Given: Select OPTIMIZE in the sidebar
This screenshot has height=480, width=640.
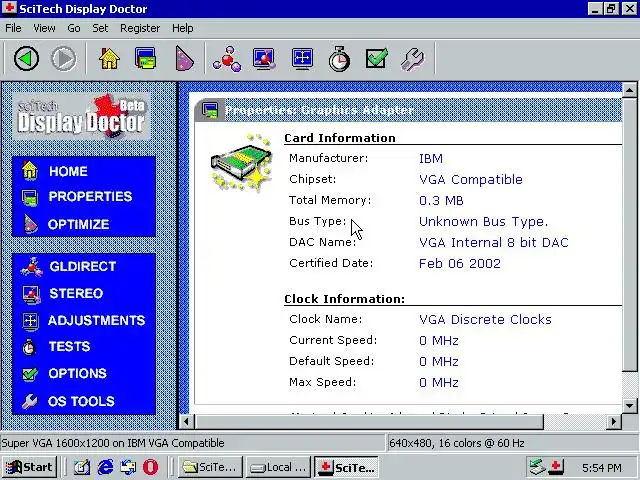Looking at the screenshot, I should click(78, 224).
